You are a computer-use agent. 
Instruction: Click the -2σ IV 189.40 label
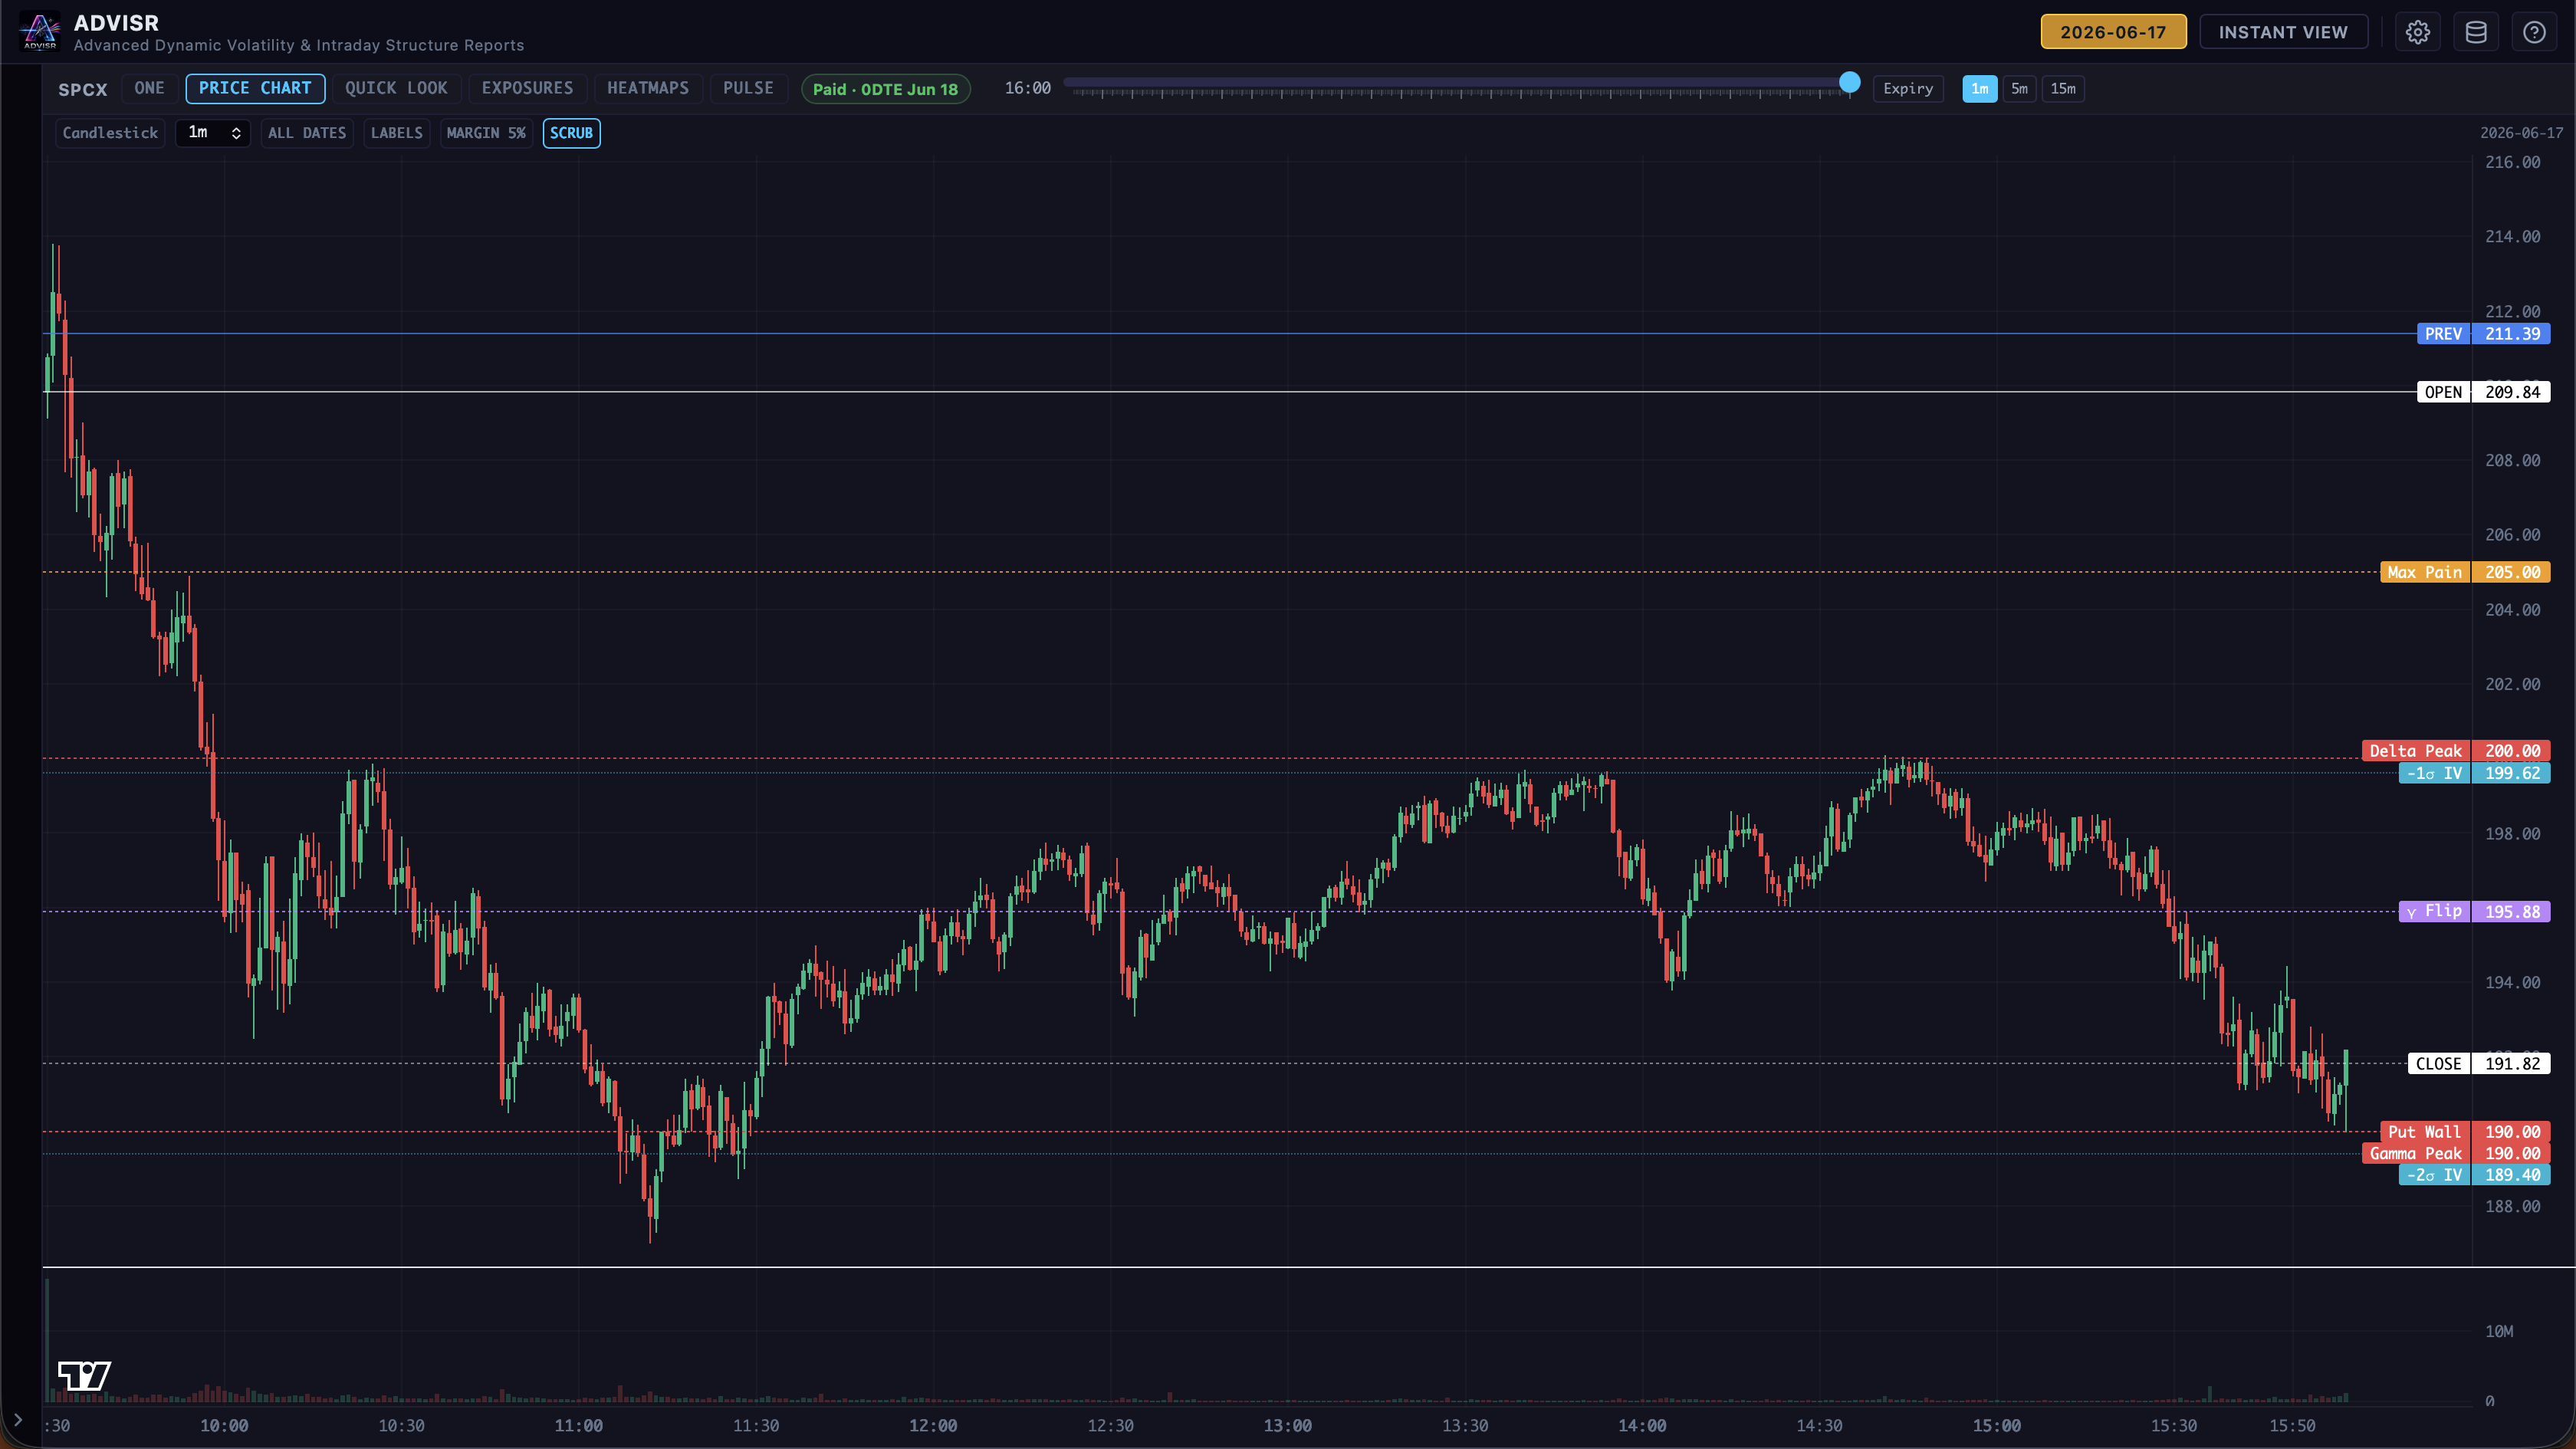tap(2474, 1175)
